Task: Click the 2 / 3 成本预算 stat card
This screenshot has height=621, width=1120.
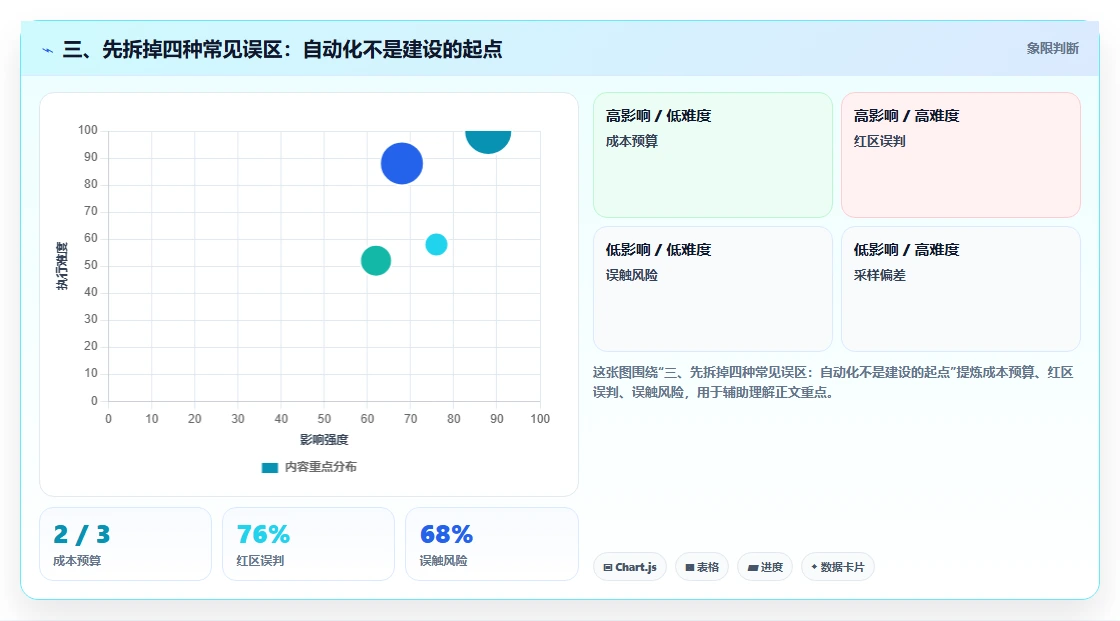Action: click(126, 544)
